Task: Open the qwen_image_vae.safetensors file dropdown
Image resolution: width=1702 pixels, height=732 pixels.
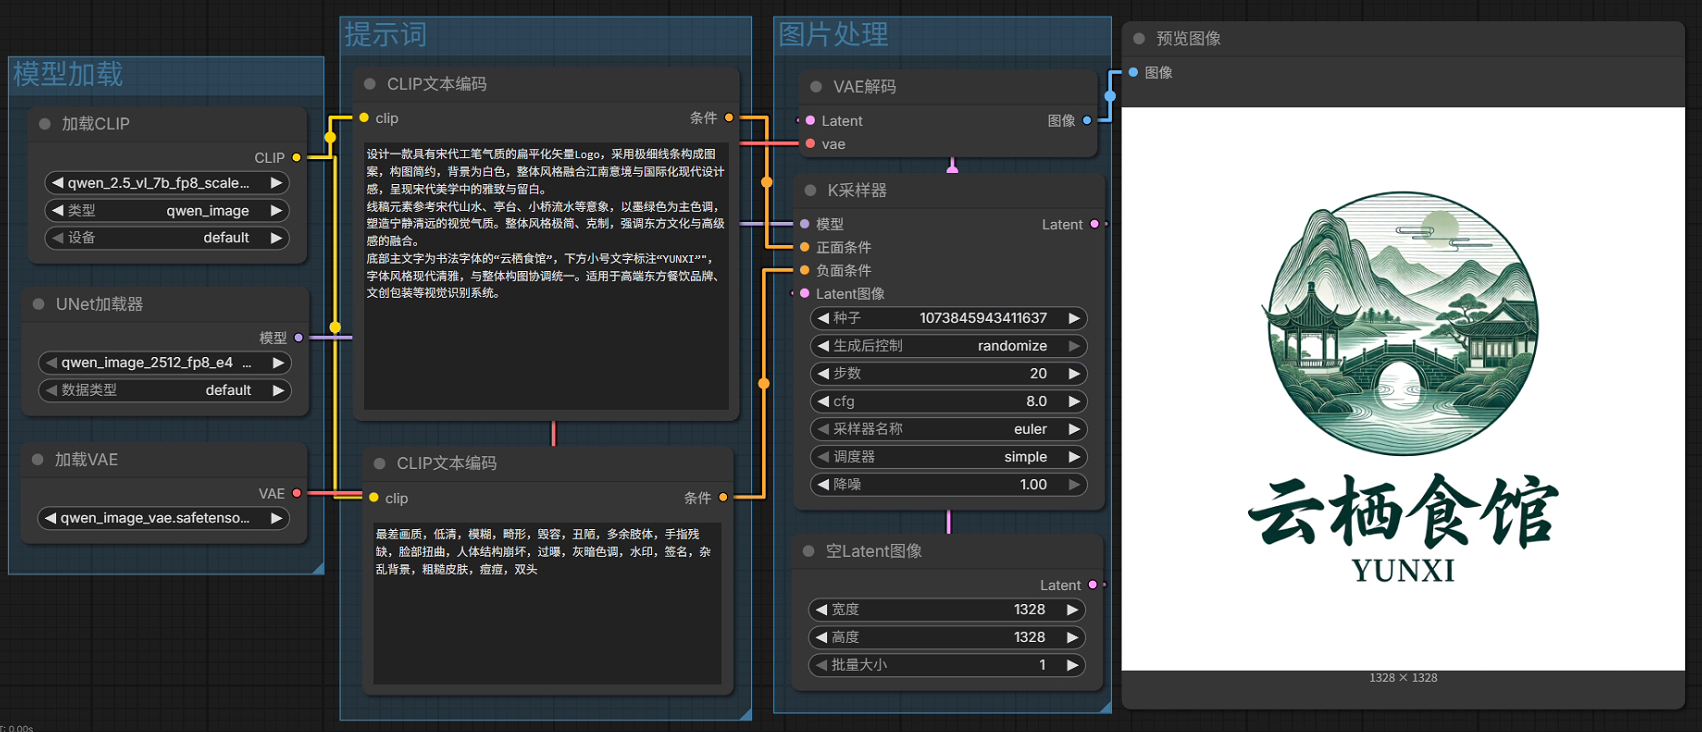Action: pos(165,518)
